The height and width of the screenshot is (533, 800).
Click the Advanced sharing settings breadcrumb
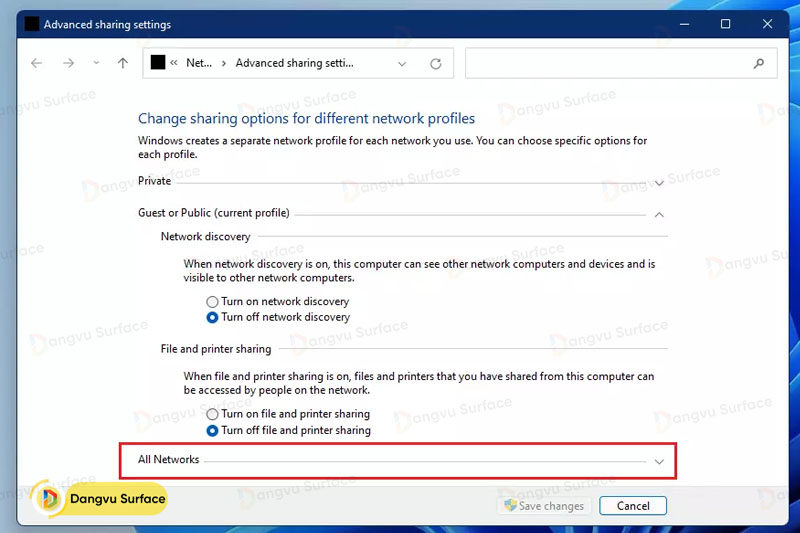coord(294,63)
